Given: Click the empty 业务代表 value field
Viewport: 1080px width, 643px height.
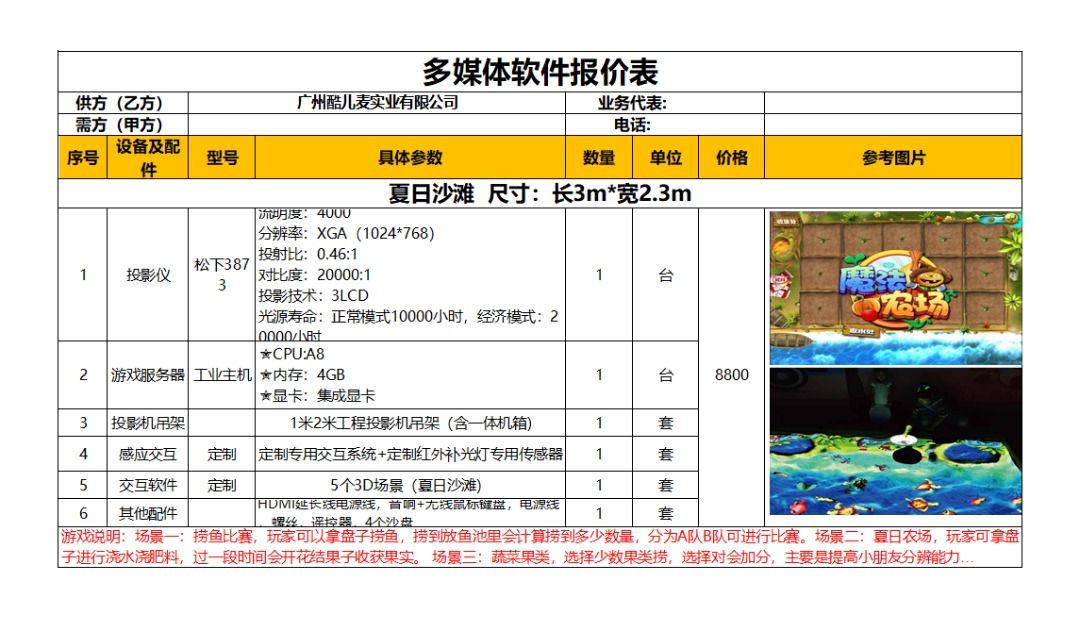Looking at the screenshot, I should 893,103.
